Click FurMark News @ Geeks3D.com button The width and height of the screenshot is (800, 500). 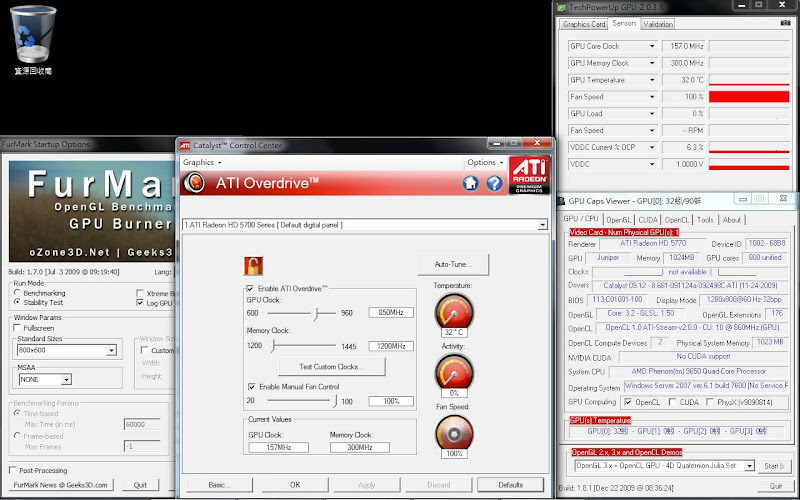click(61, 485)
